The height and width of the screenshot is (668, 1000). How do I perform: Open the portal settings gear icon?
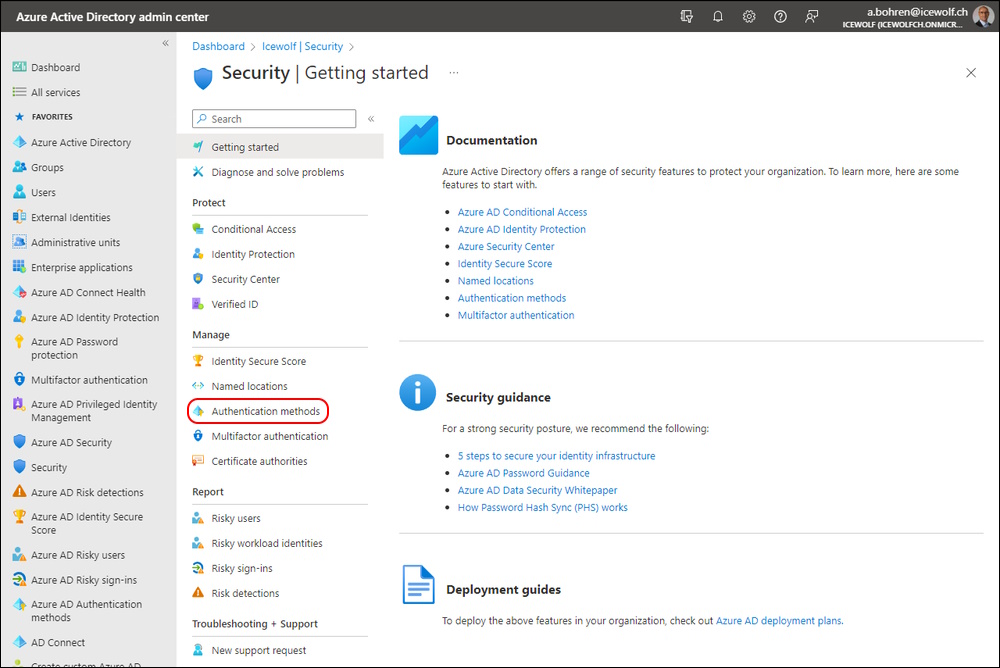(x=749, y=17)
